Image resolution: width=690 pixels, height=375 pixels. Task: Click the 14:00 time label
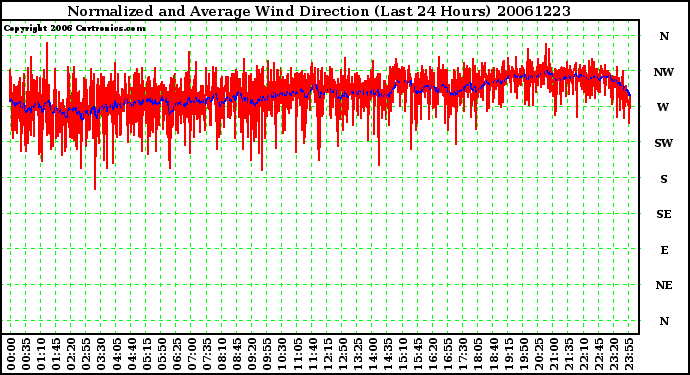point(373,354)
